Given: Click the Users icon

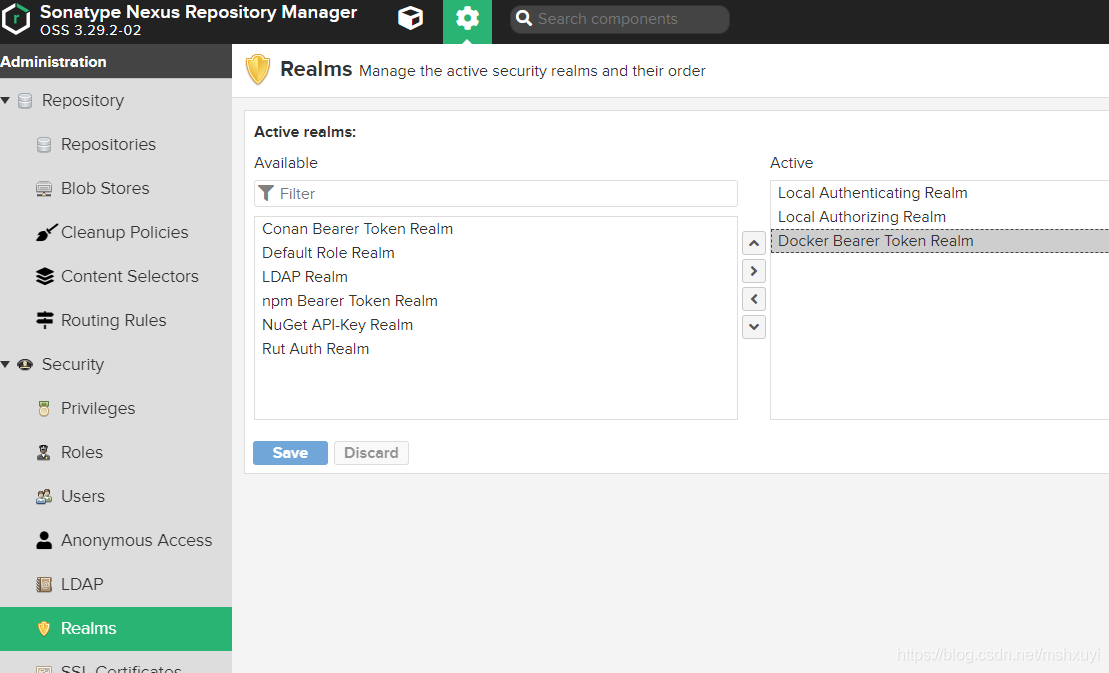Looking at the screenshot, I should (x=44, y=497).
